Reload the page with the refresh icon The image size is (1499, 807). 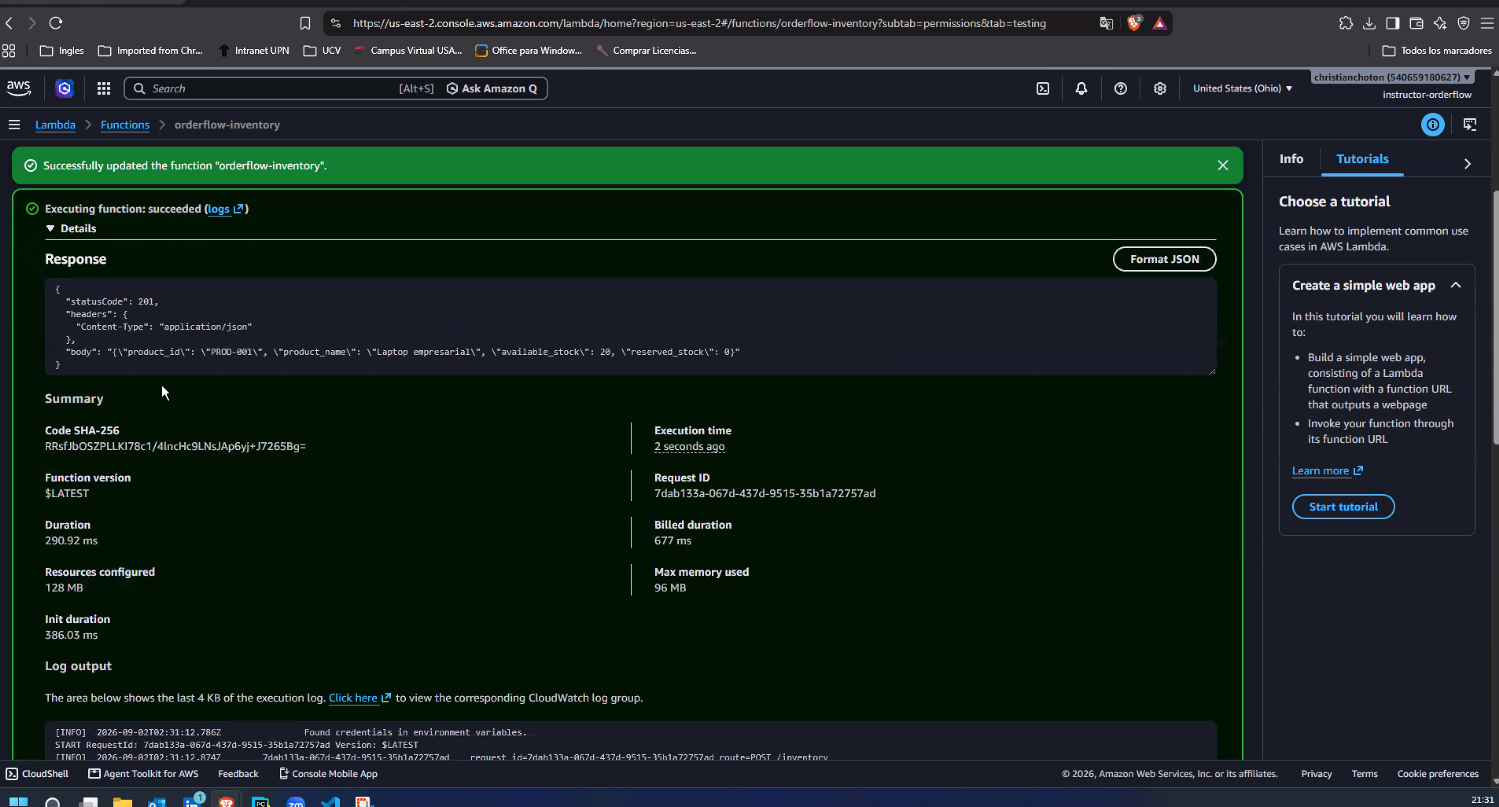[55, 23]
